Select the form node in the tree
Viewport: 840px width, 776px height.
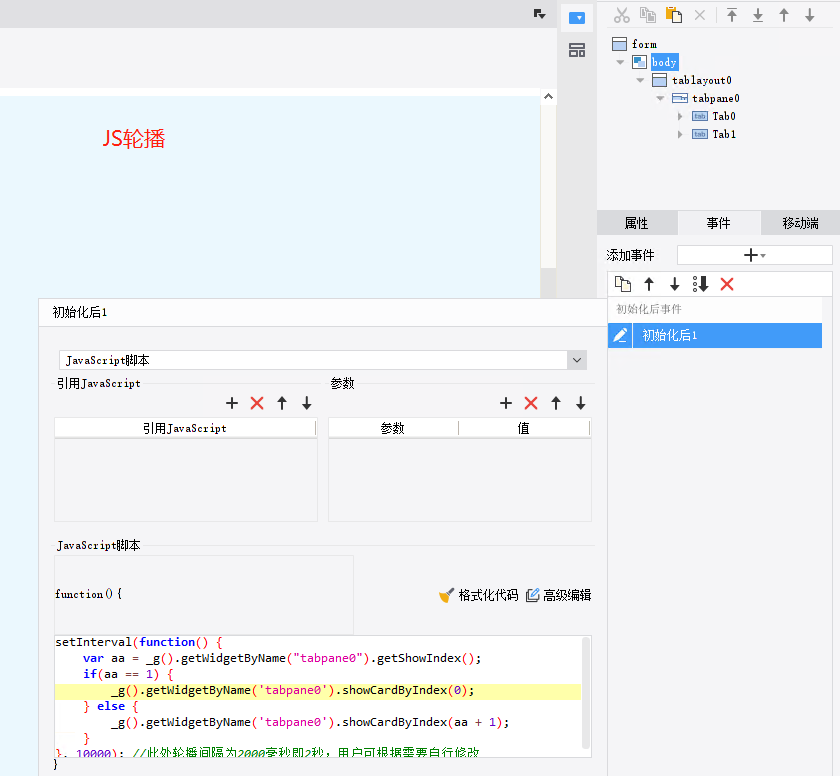click(x=644, y=44)
